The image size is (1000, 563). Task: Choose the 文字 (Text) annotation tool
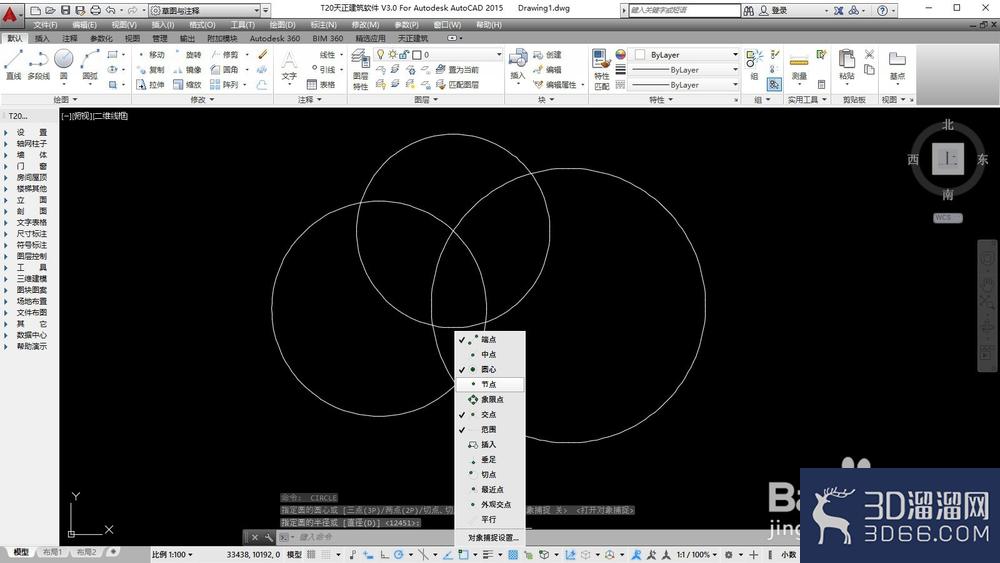pyautogui.click(x=289, y=64)
